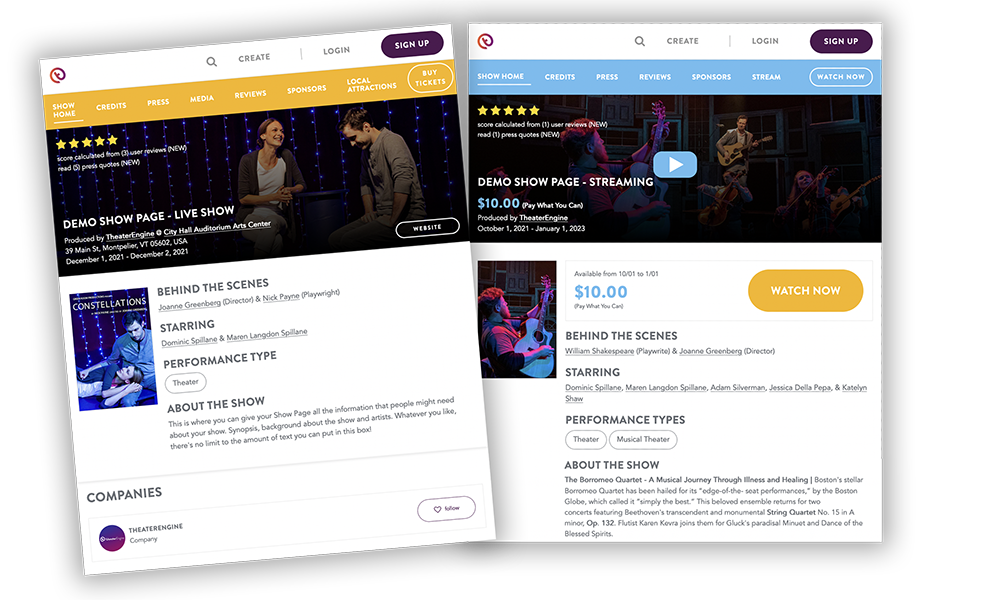Screen dimensions: 1000x600
Task: Follow the TheaterEngine company with heart button
Action: click(x=446, y=509)
